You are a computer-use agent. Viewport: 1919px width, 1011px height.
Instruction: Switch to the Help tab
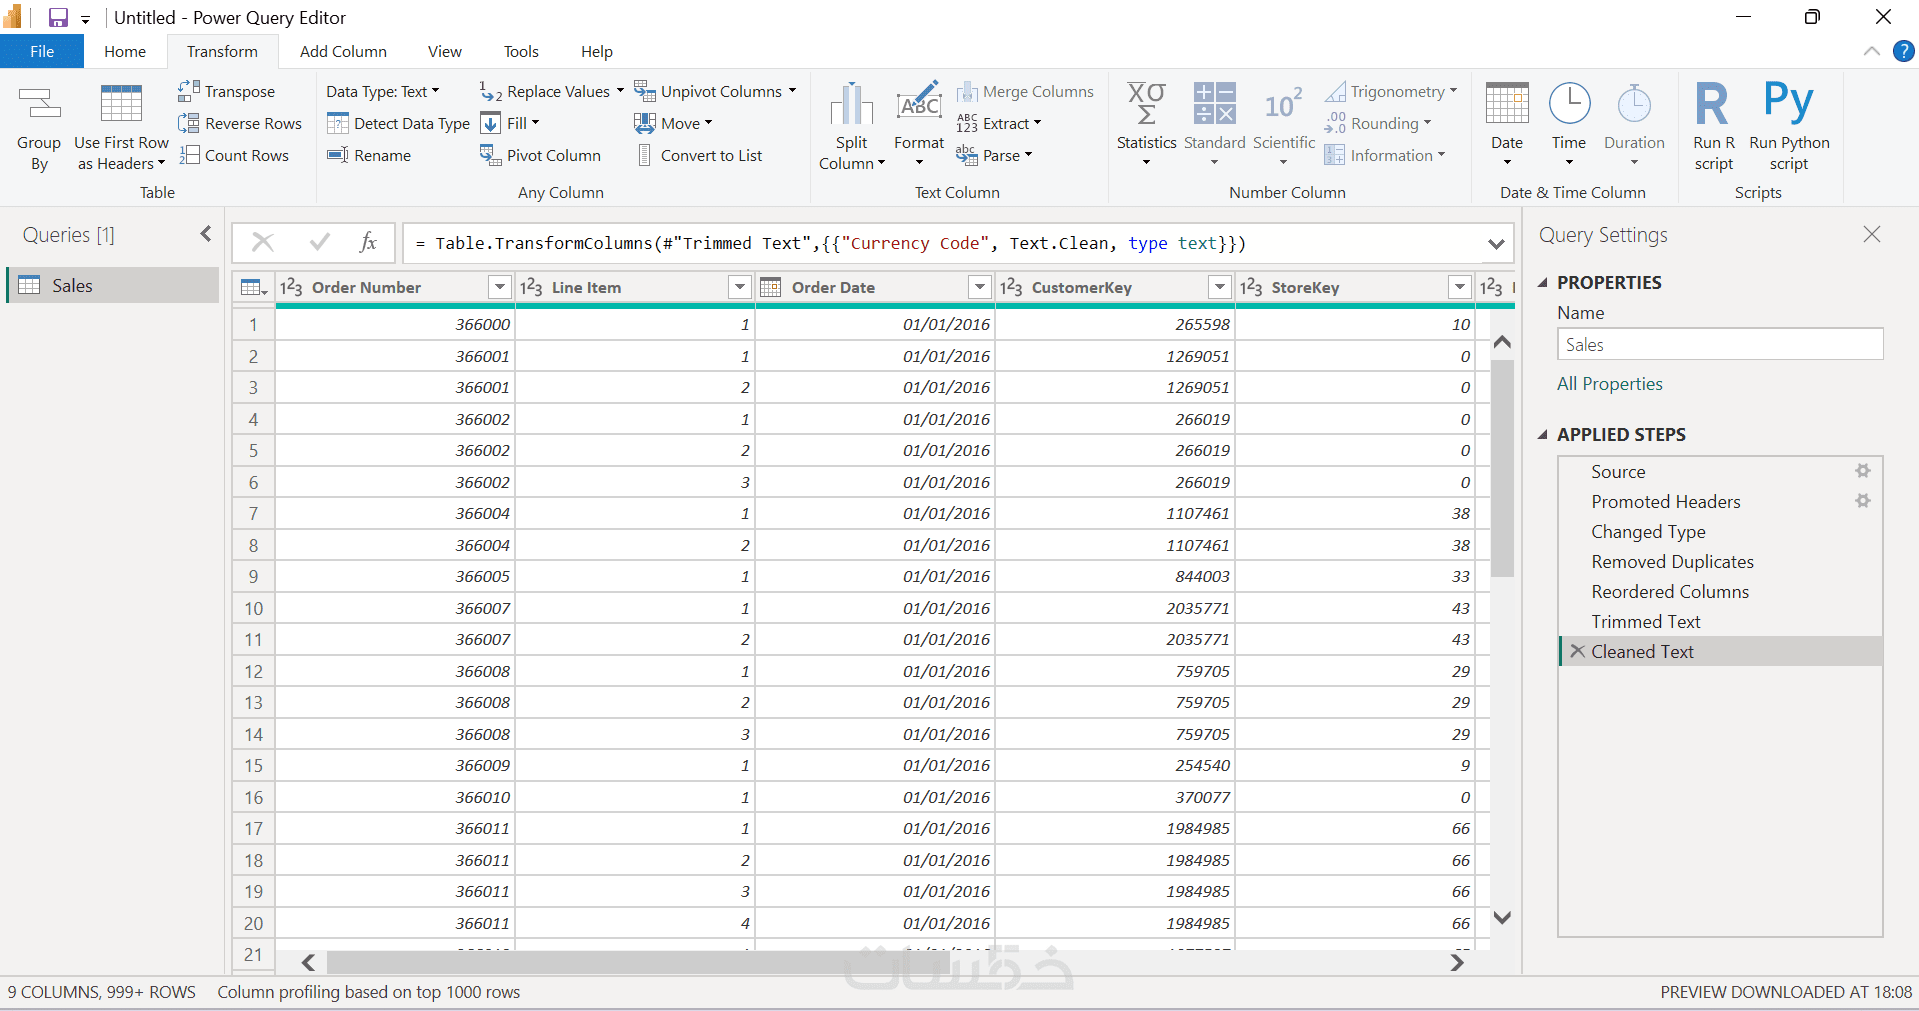coord(597,51)
